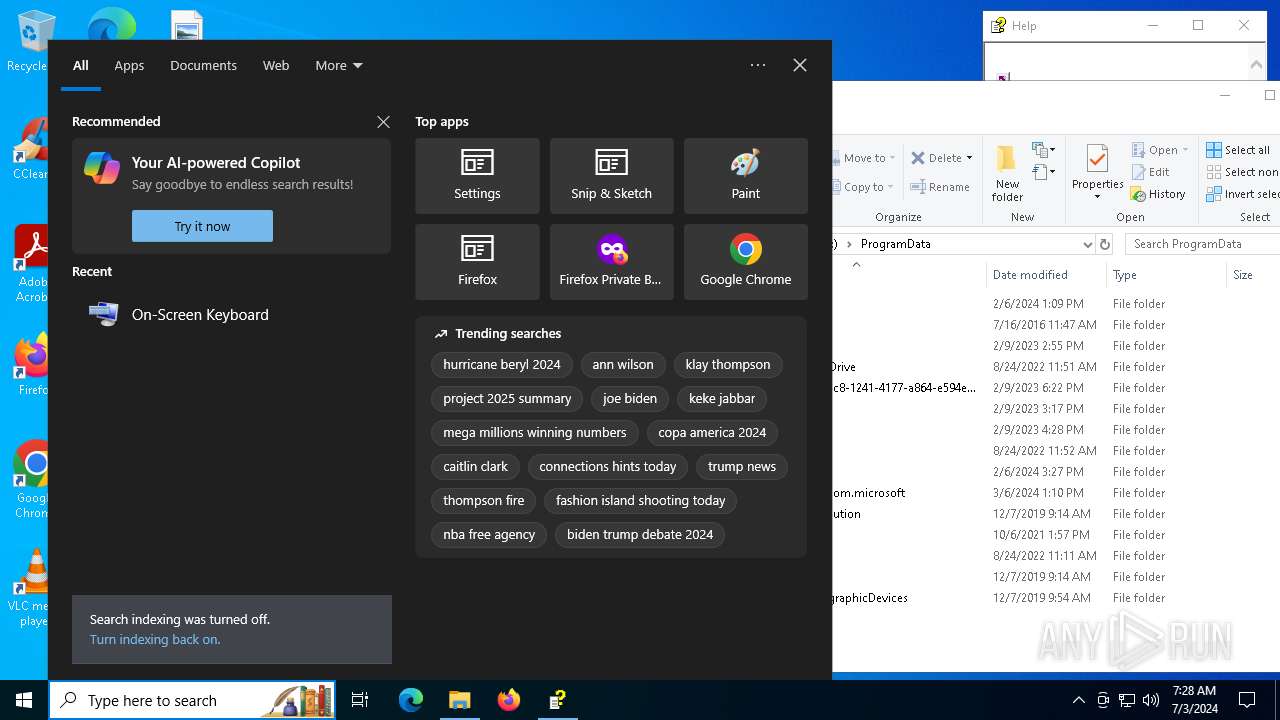Screen dimensions: 1280x720
Task: Click Windows Start button
Action: (x=24, y=700)
